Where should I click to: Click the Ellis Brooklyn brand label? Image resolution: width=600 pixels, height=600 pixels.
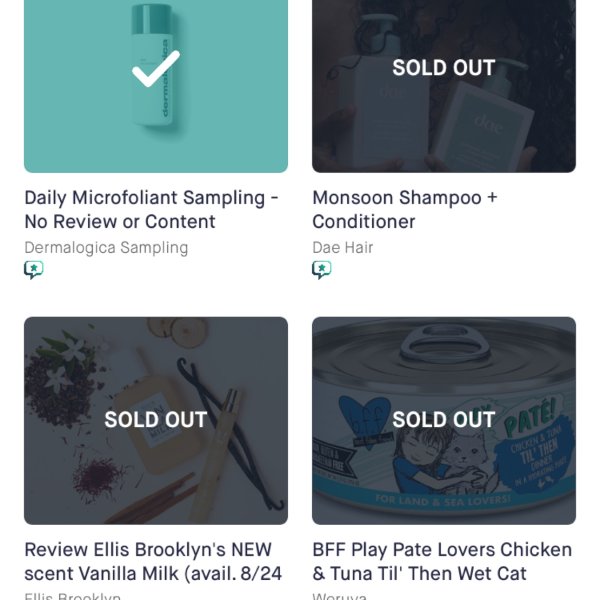[x=73, y=596]
